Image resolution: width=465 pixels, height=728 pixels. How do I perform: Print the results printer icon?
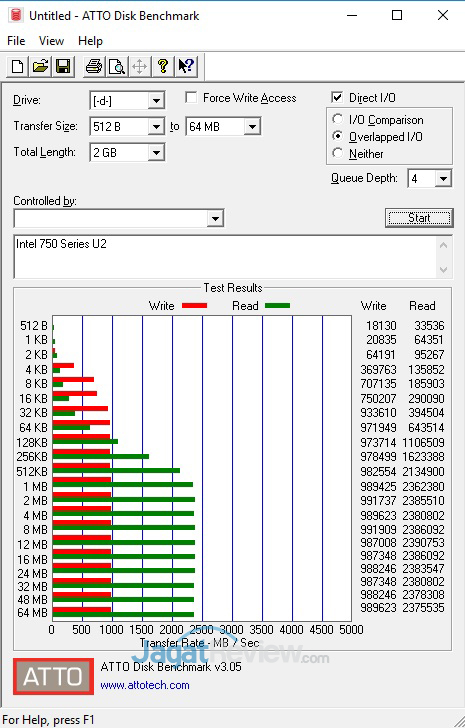click(94, 66)
